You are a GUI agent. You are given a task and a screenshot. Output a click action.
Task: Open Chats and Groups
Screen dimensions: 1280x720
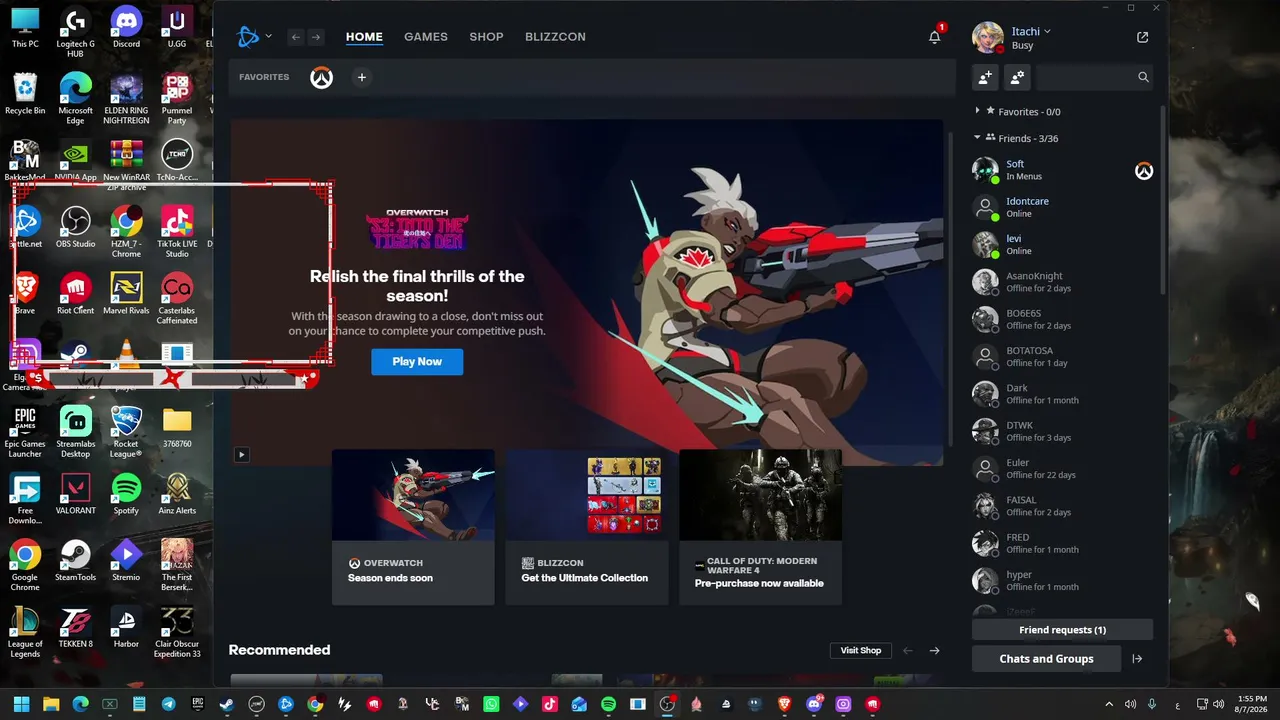point(1046,659)
